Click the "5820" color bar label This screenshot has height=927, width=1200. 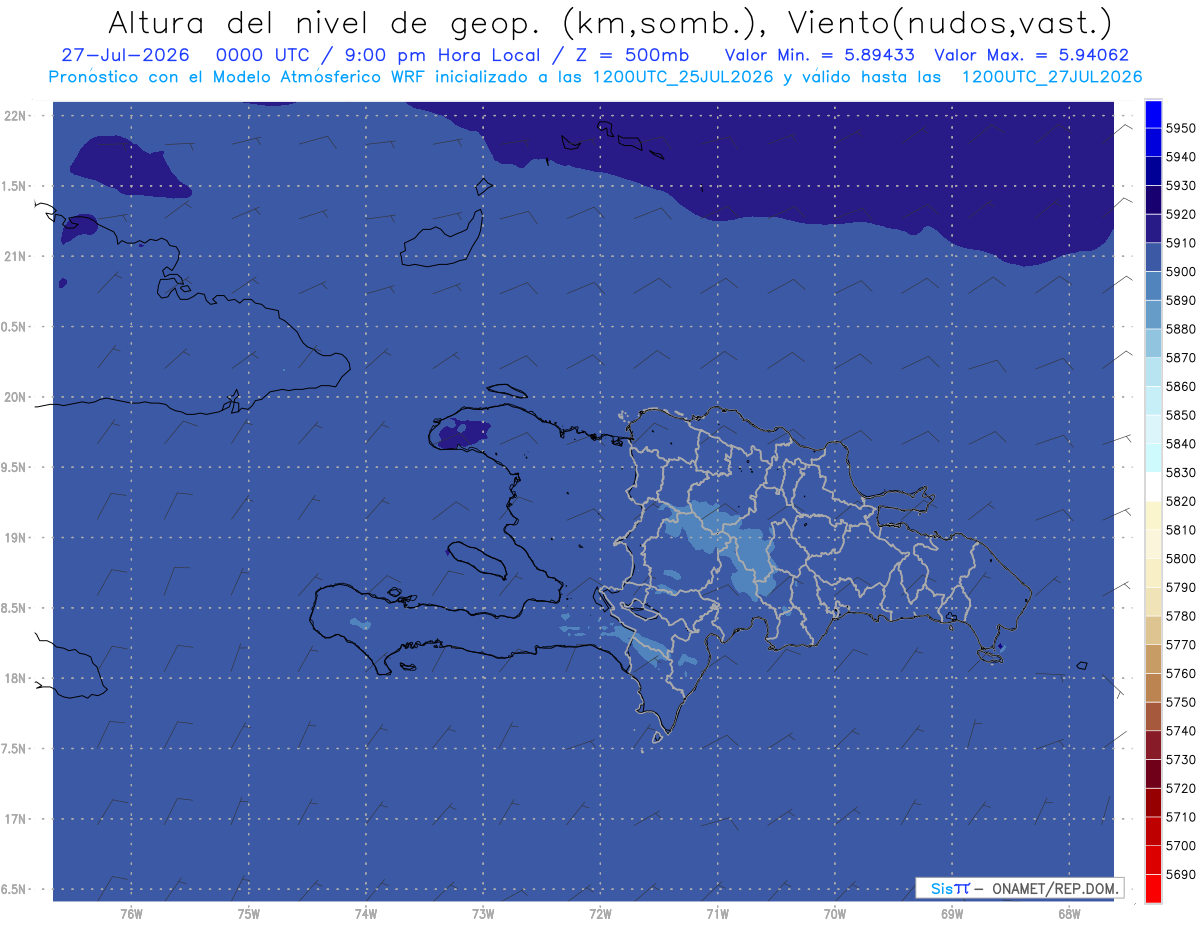click(1181, 501)
